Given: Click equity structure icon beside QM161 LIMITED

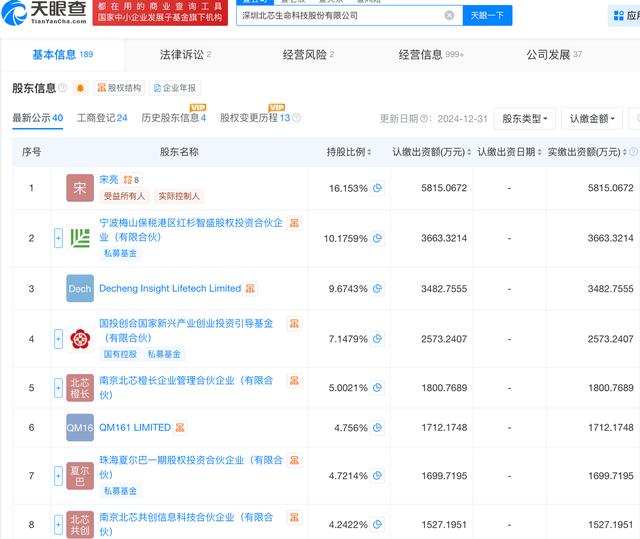Looking at the screenshot, I should (x=179, y=427).
